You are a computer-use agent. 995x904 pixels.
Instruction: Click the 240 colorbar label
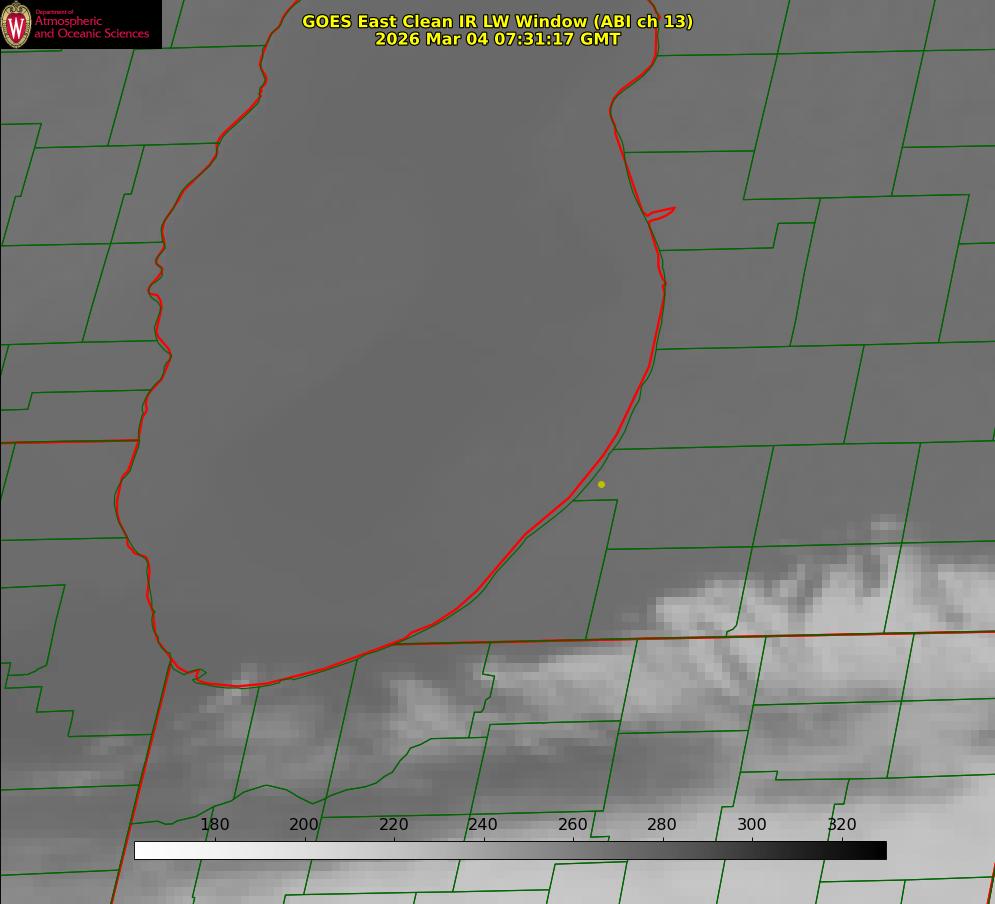[x=483, y=824]
